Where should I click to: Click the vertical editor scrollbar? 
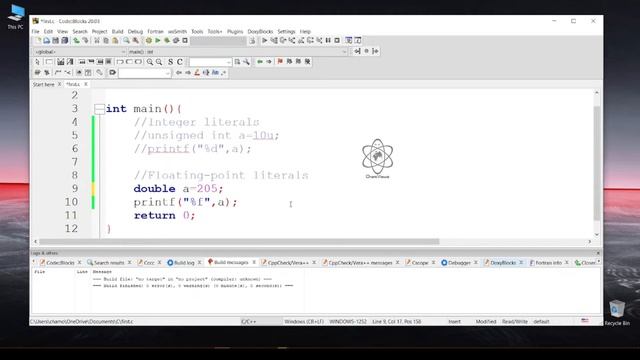pyautogui.click(x=597, y=163)
